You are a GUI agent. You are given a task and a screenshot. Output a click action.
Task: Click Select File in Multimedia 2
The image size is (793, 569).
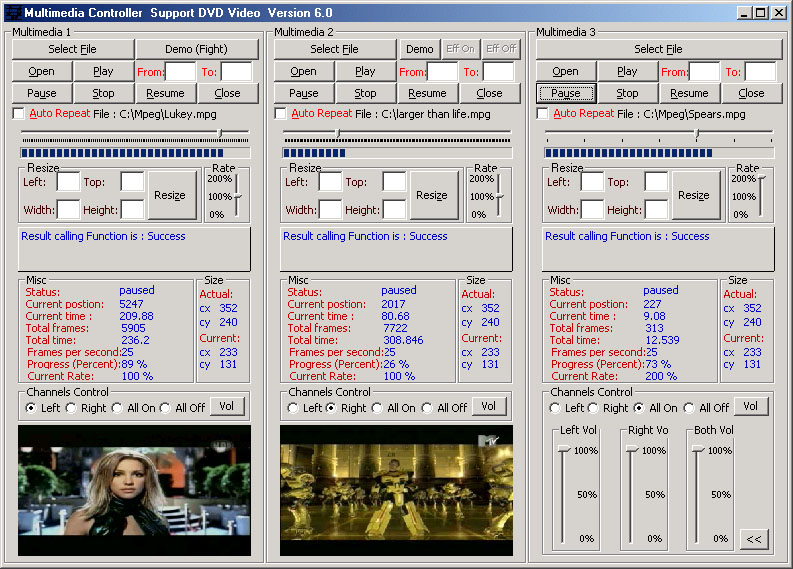[335, 49]
